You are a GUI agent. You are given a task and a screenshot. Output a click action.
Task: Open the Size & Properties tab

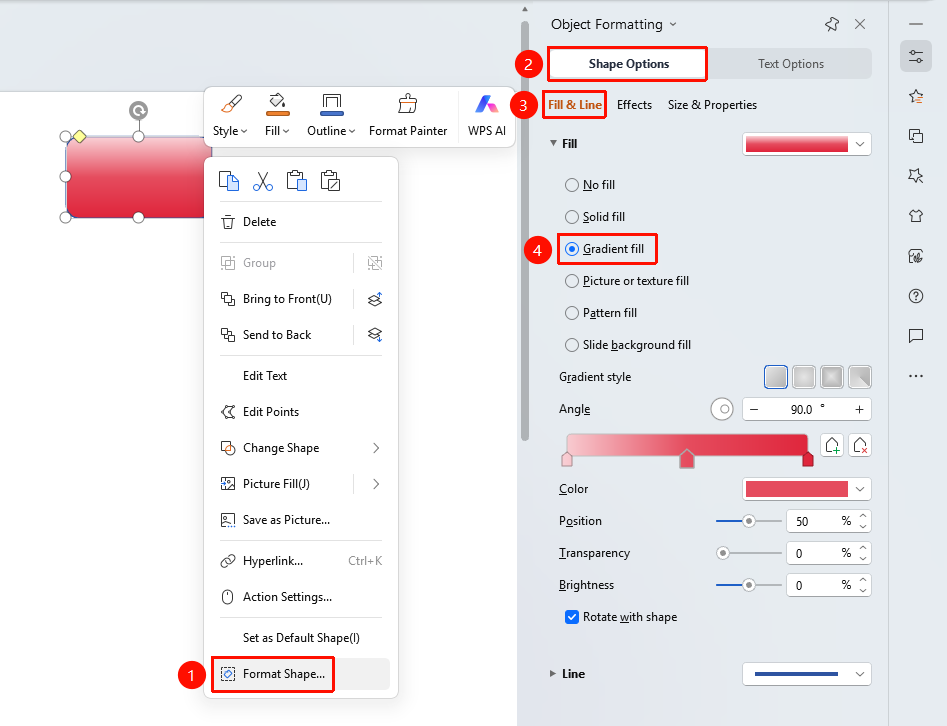pyautogui.click(x=712, y=104)
